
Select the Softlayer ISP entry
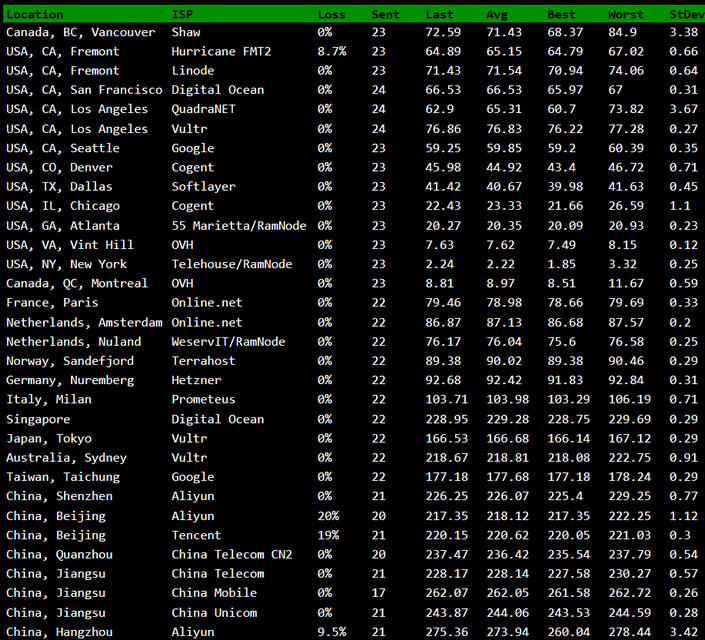pos(203,187)
